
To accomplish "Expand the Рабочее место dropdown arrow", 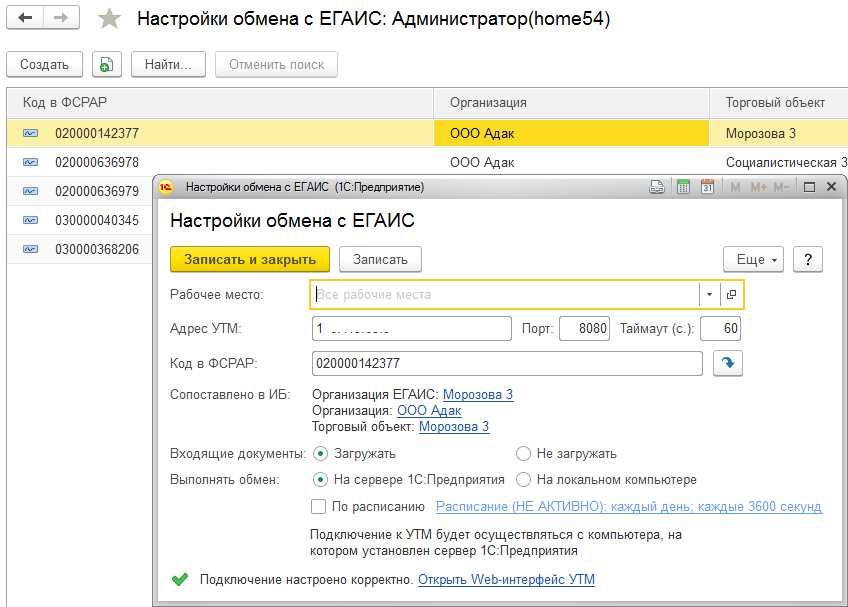I will 710,295.
